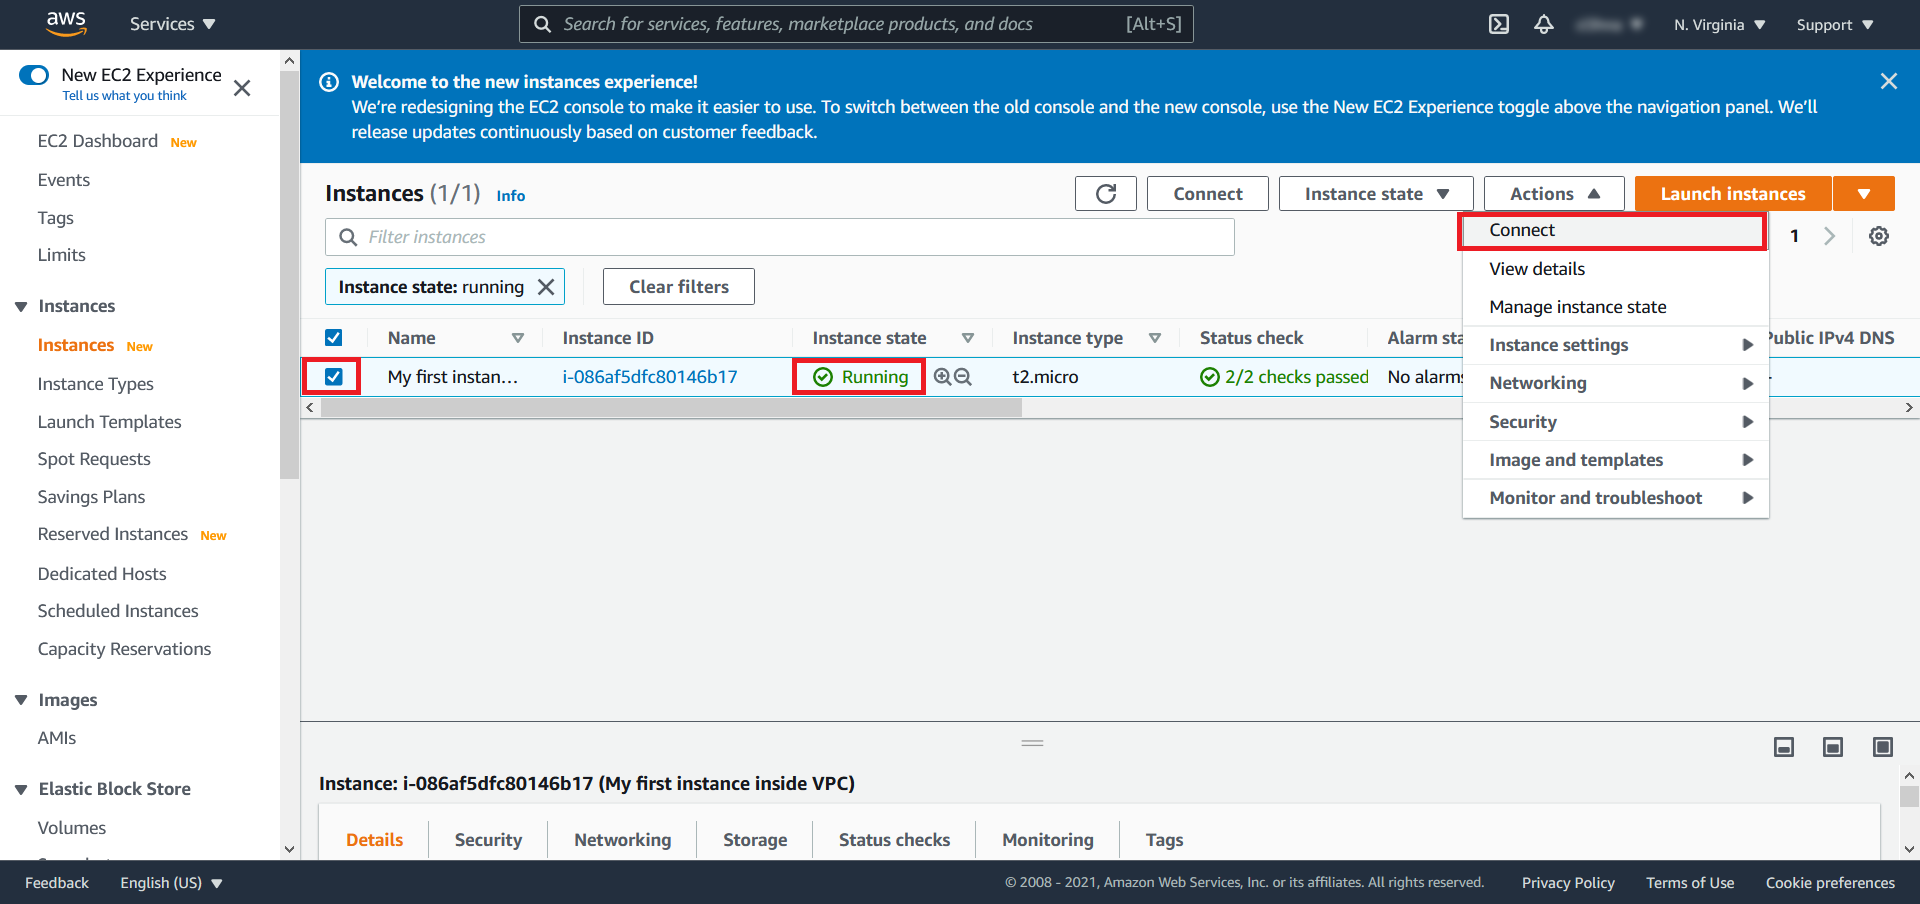Click the Feedback button in footer
The width and height of the screenshot is (1920, 904).
[x=57, y=883]
